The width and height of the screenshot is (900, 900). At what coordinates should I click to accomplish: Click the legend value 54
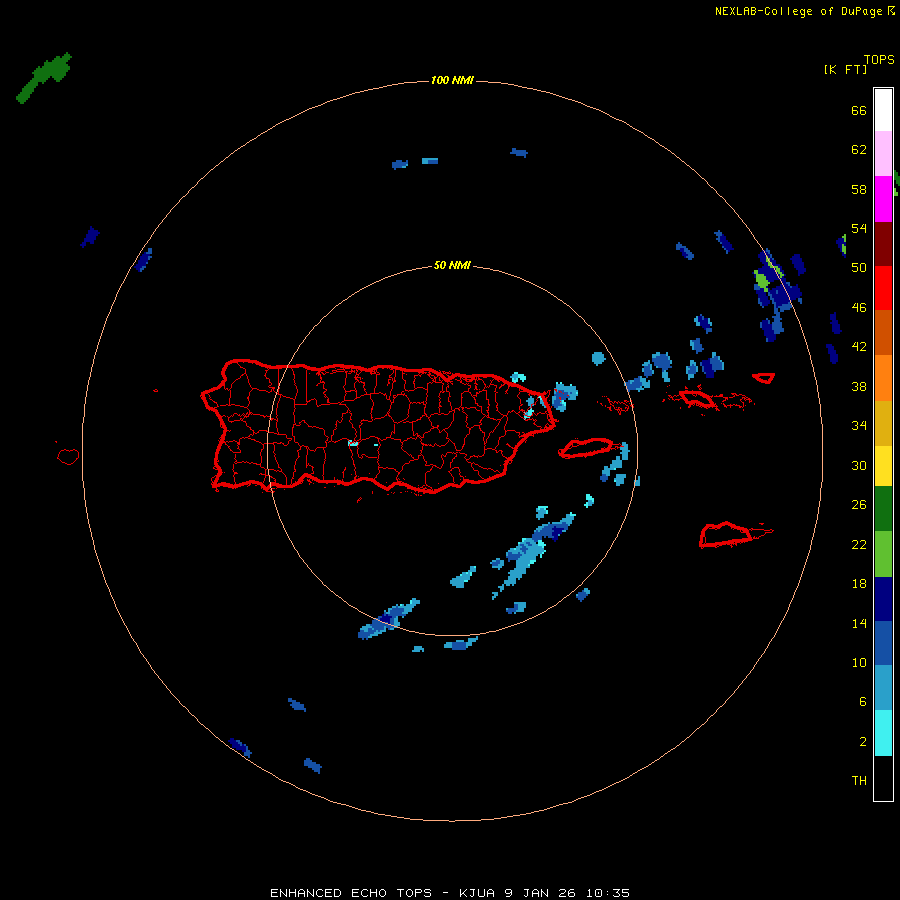click(859, 228)
